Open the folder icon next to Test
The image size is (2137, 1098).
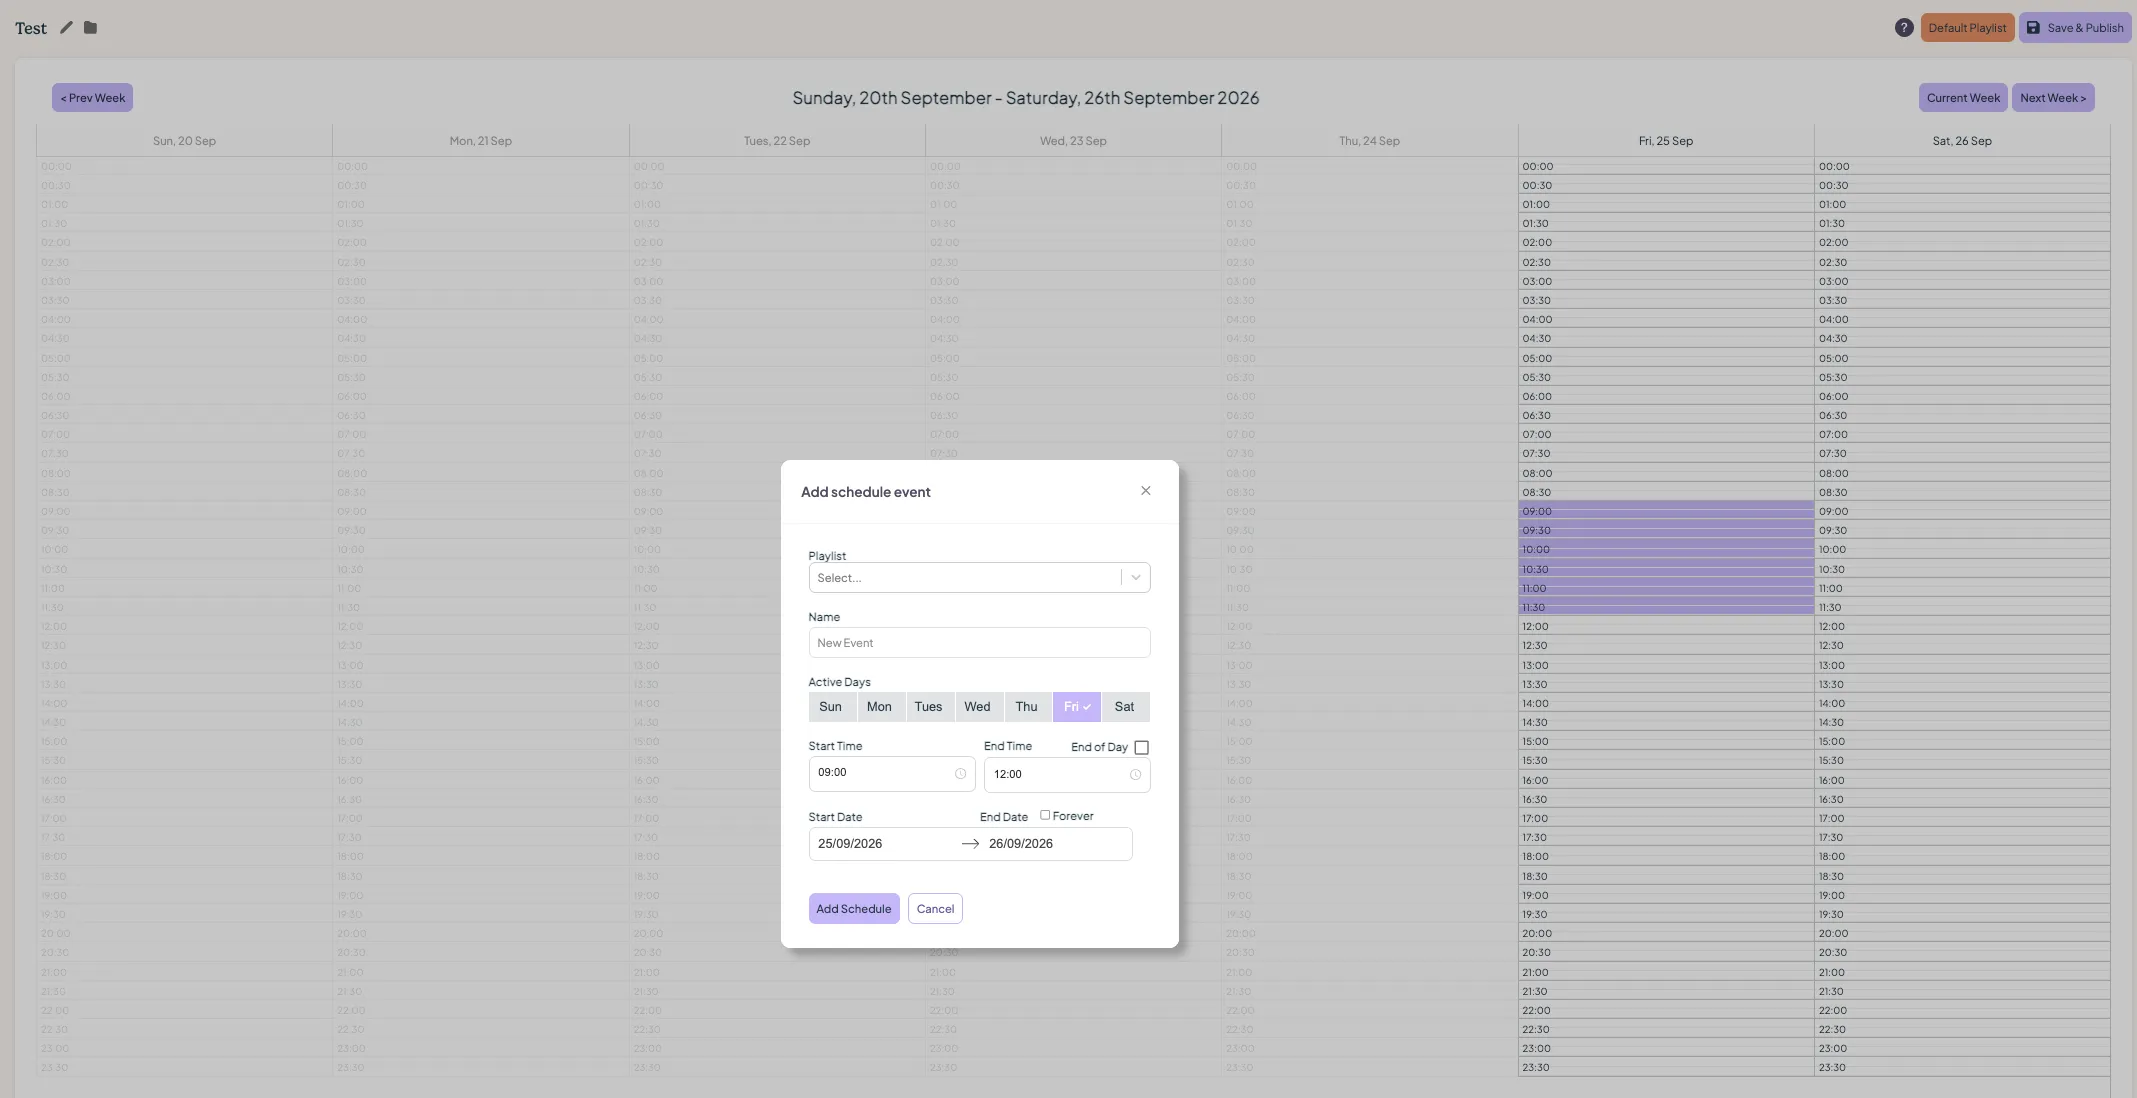(90, 27)
